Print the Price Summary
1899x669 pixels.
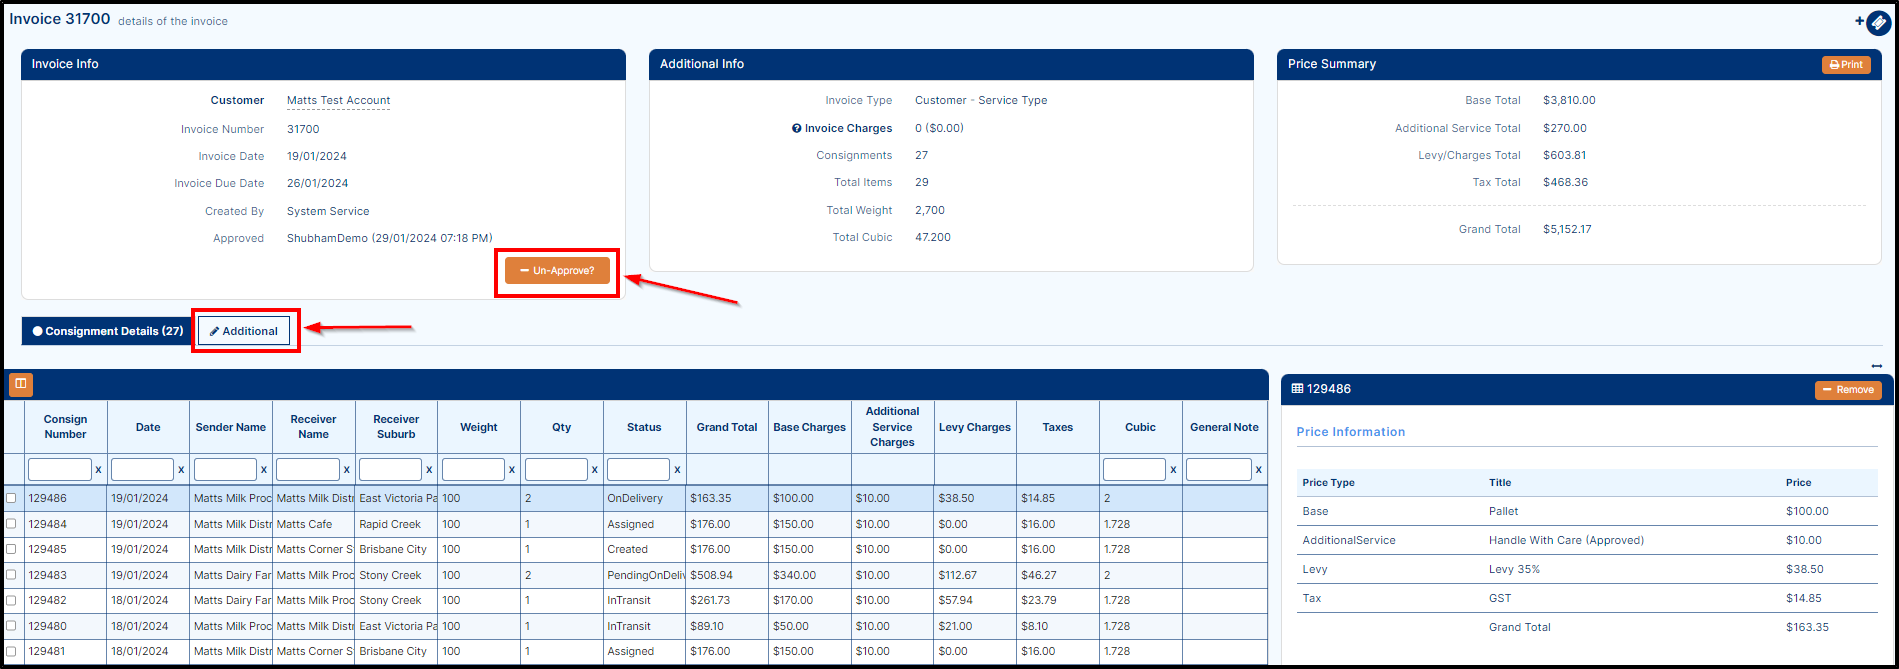(x=1845, y=65)
